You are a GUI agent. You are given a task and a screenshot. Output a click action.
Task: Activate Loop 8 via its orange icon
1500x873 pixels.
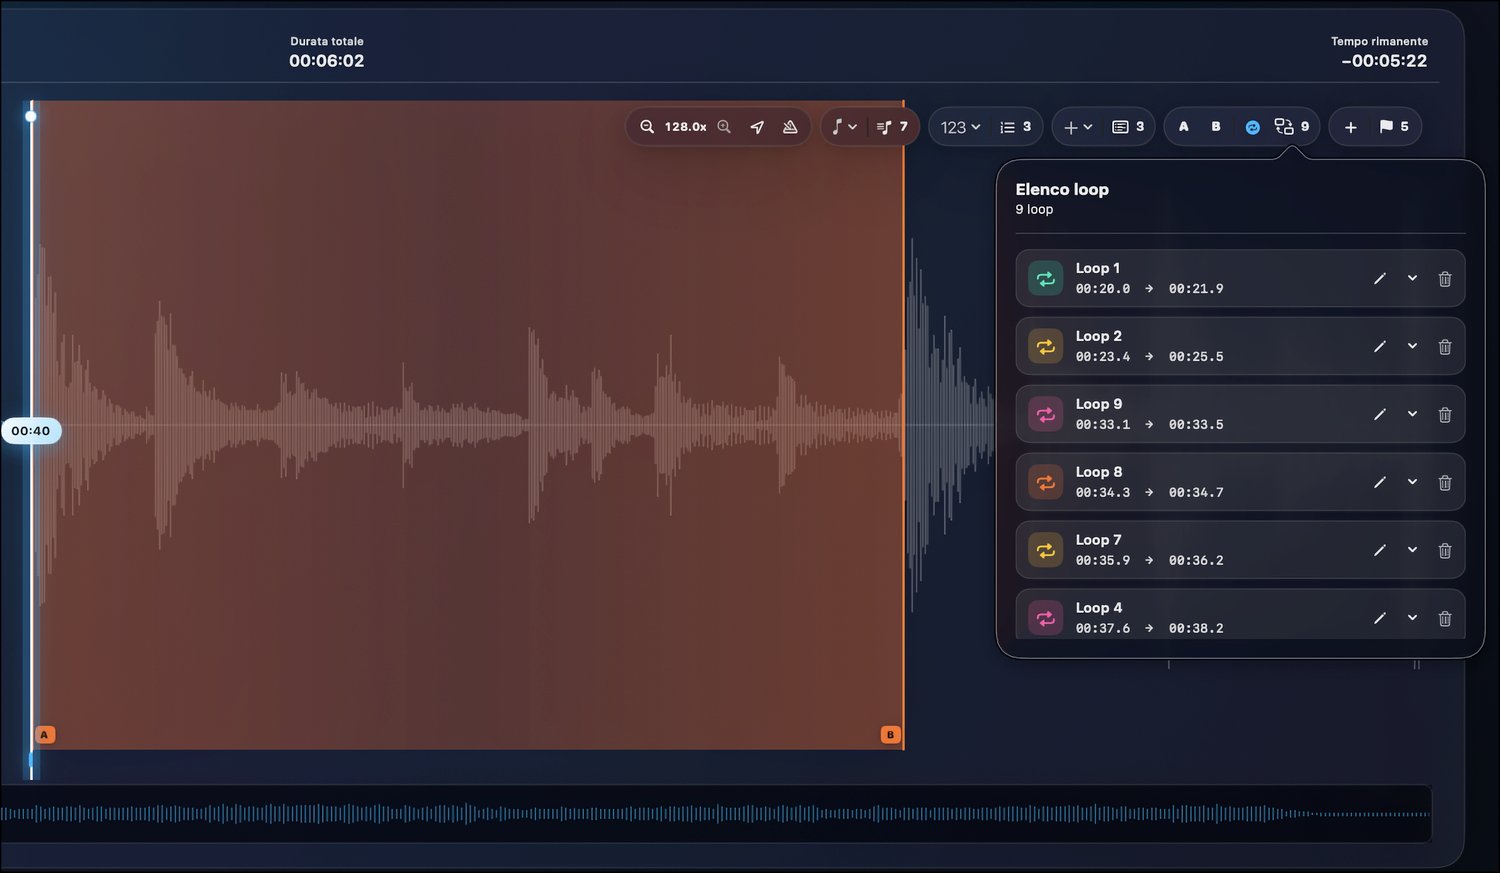tap(1046, 483)
